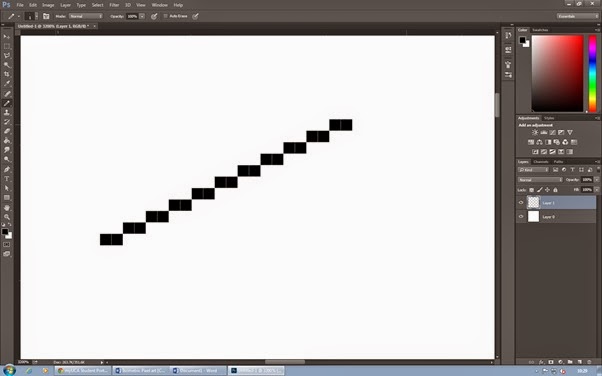This screenshot has height=376, width=602.
Task: Toggle Quick Mask mode
Action: coord(7,244)
